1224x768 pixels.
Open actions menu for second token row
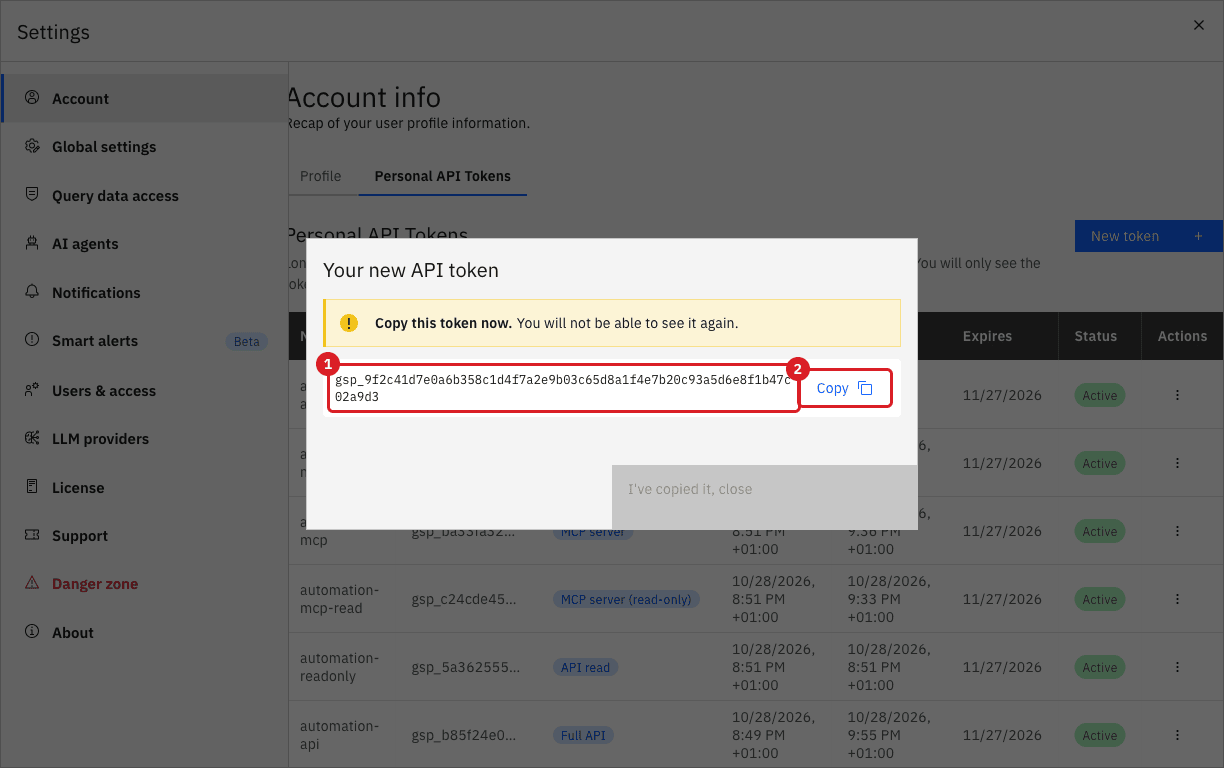coord(1178,463)
